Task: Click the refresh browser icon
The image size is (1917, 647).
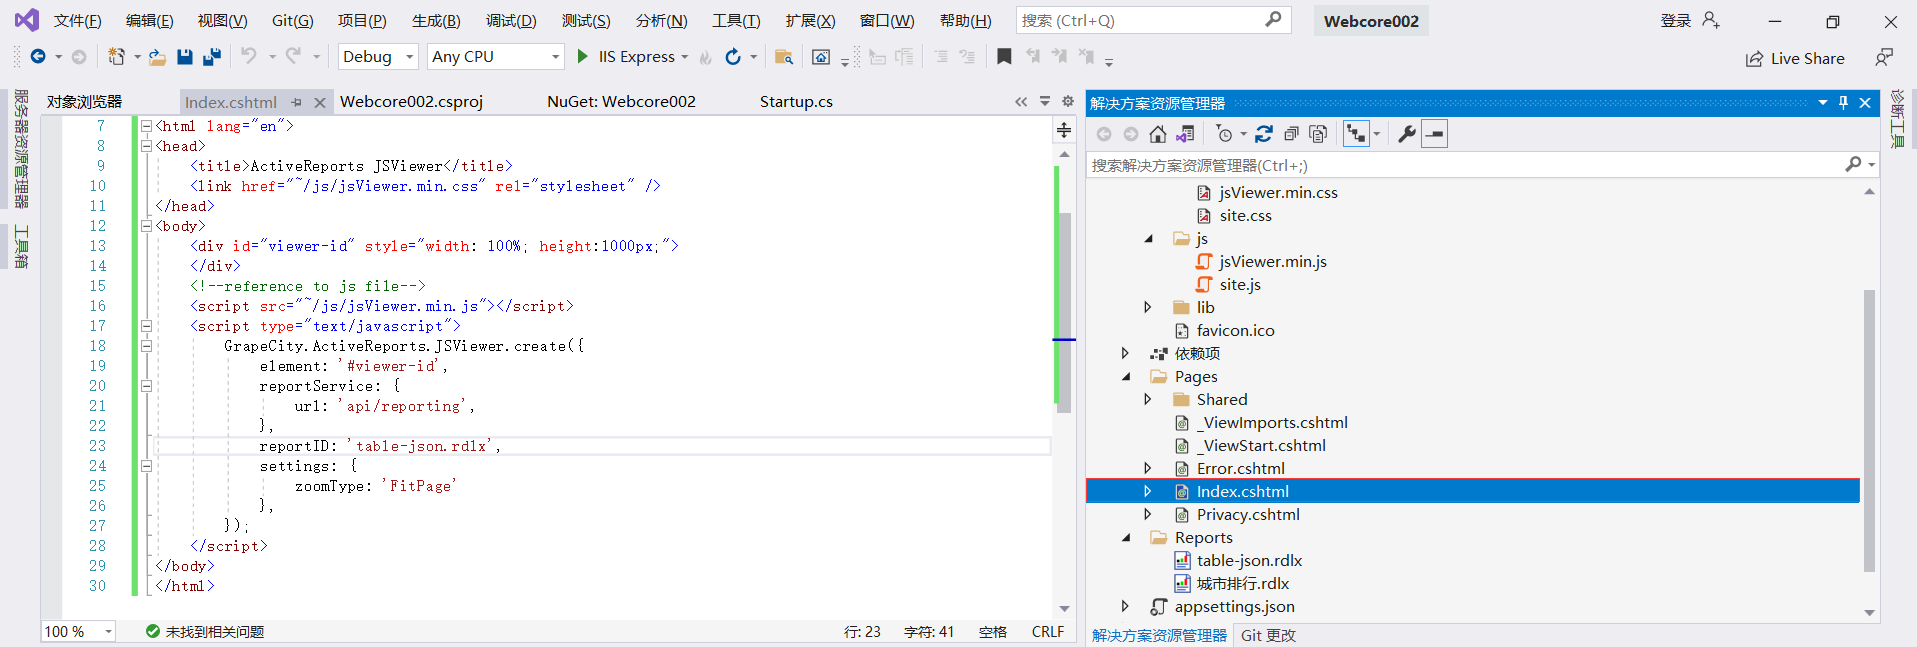Action: (733, 57)
